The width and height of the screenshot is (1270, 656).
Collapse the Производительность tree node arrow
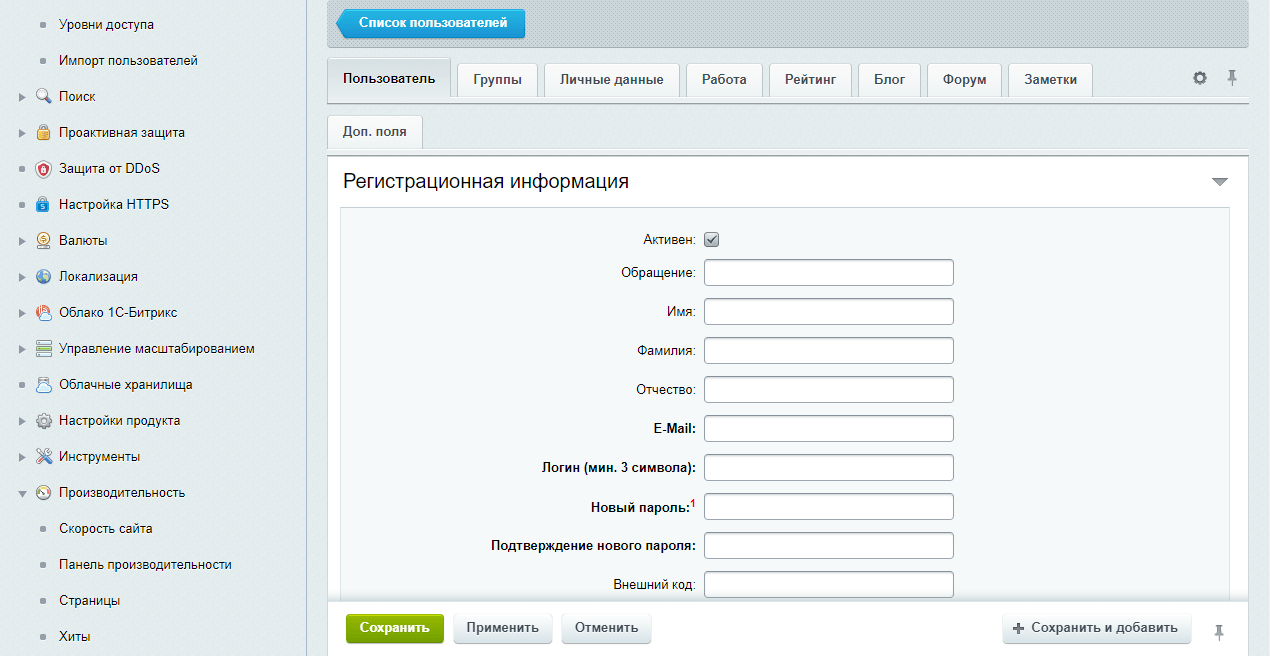click(22, 493)
